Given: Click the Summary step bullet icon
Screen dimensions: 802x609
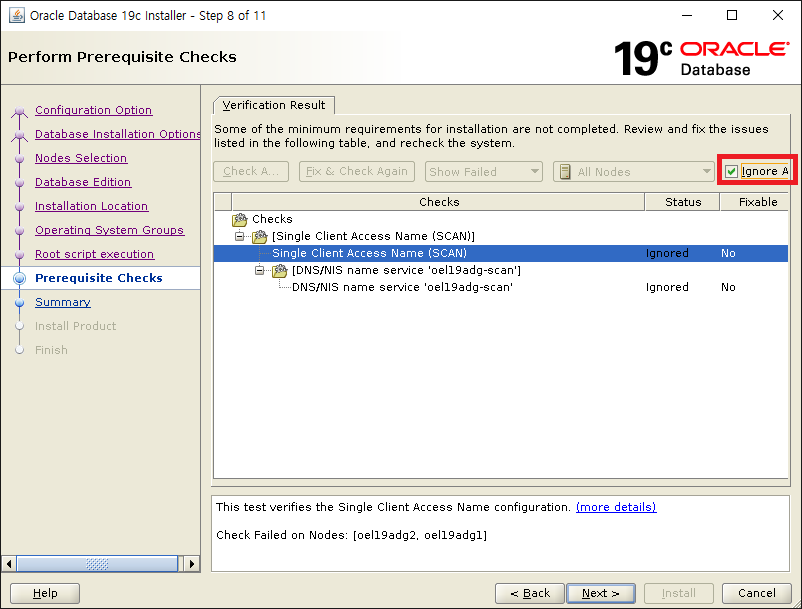Looking at the screenshot, I should point(19,302).
